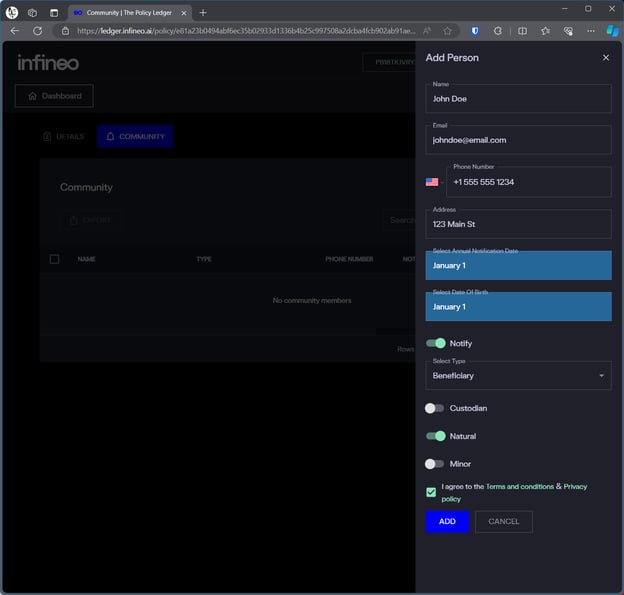Click the Phone Number input field
This screenshot has width=624, height=595.
[528, 182]
